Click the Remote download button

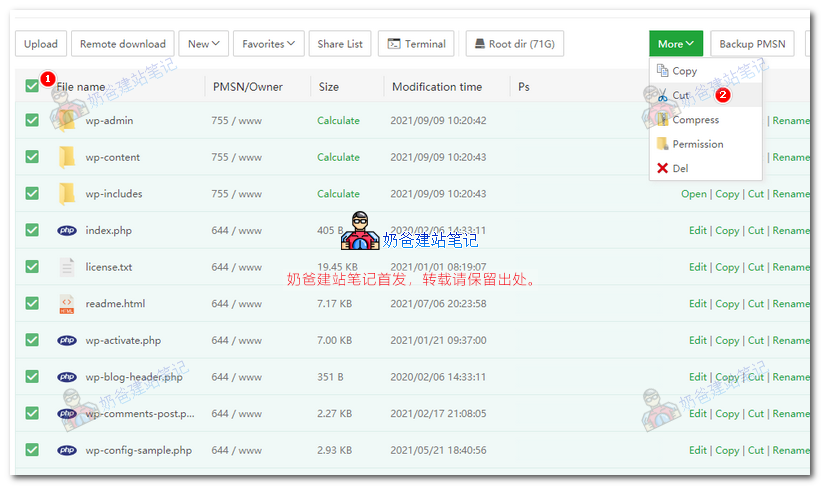[x=123, y=43]
